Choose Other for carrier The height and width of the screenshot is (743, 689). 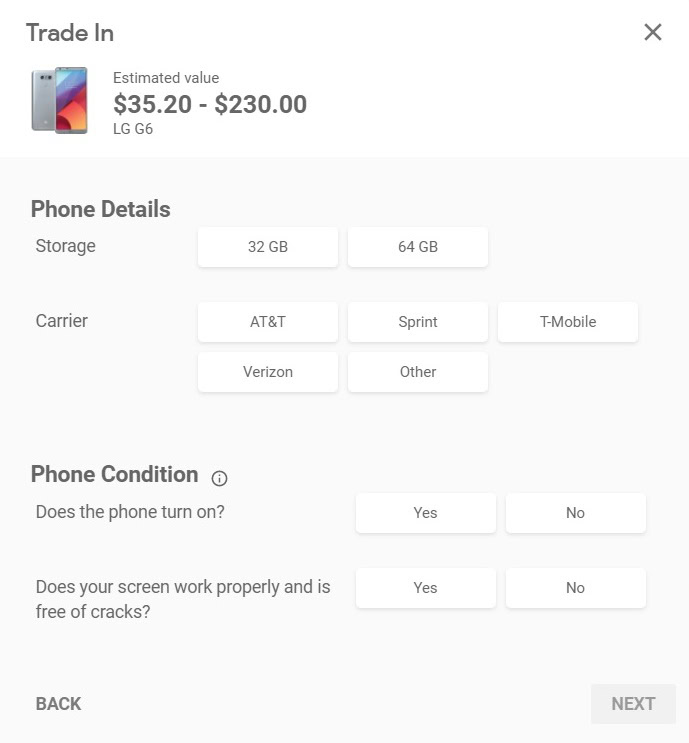click(x=418, y=372)
